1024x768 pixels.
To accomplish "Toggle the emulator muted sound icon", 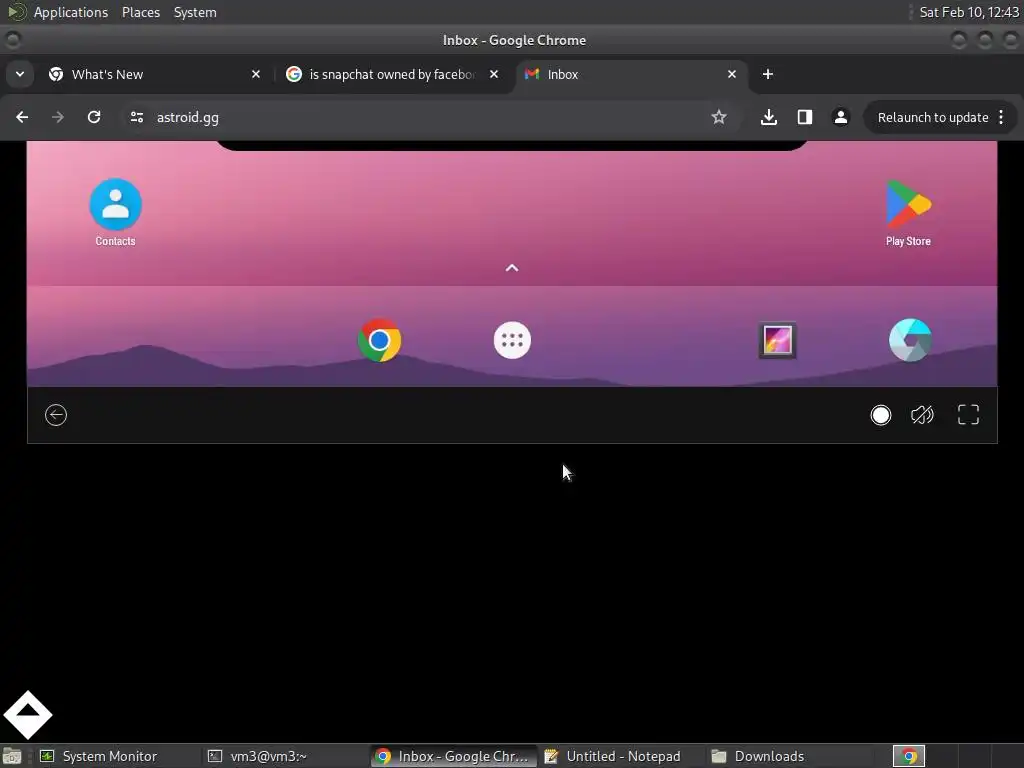I will [x=922, y=415].
